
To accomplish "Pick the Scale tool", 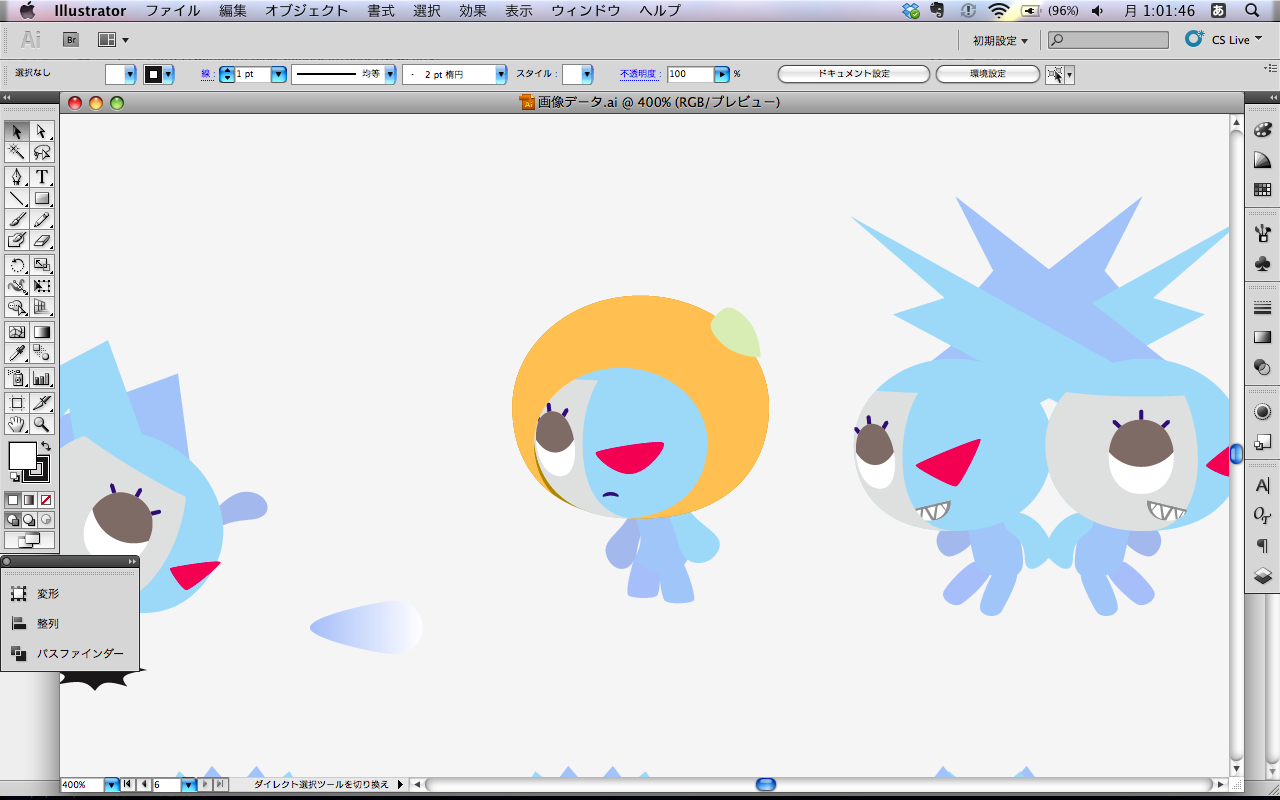I will (x=42, y=265).
